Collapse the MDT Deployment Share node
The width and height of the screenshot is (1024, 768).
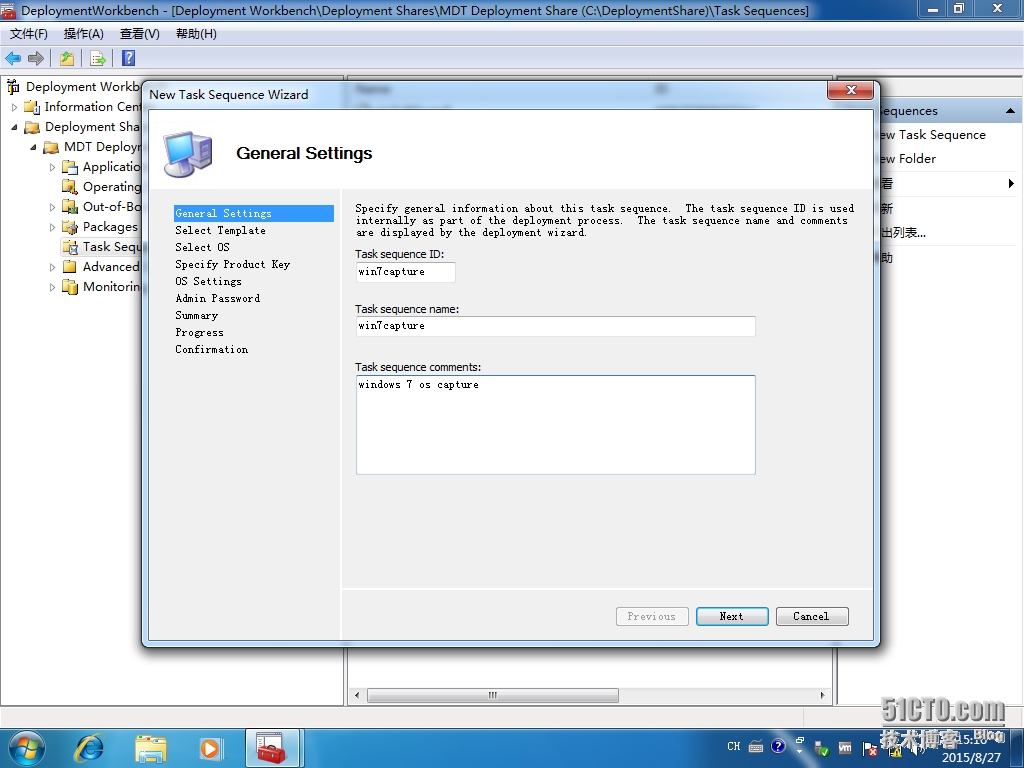coord(33,148)
